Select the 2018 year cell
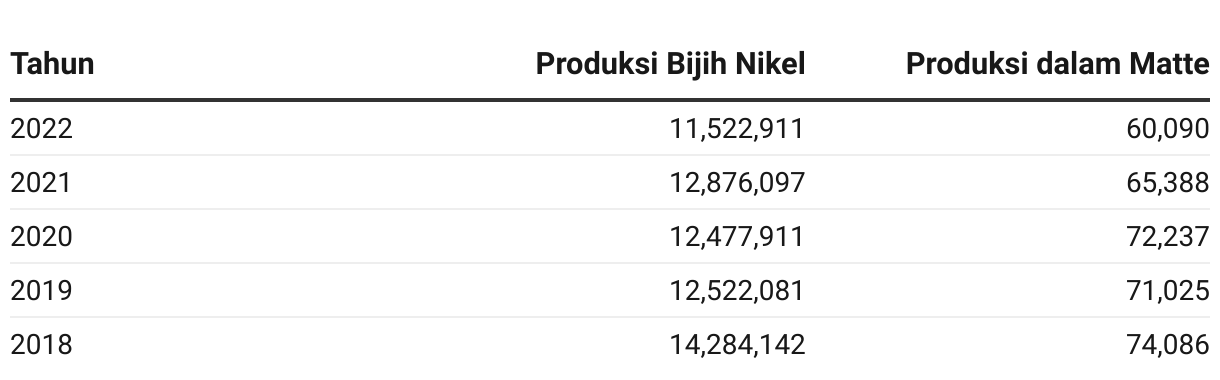Image resolution: width=1220 pixels, height=380 pixels. pos(41,345)
